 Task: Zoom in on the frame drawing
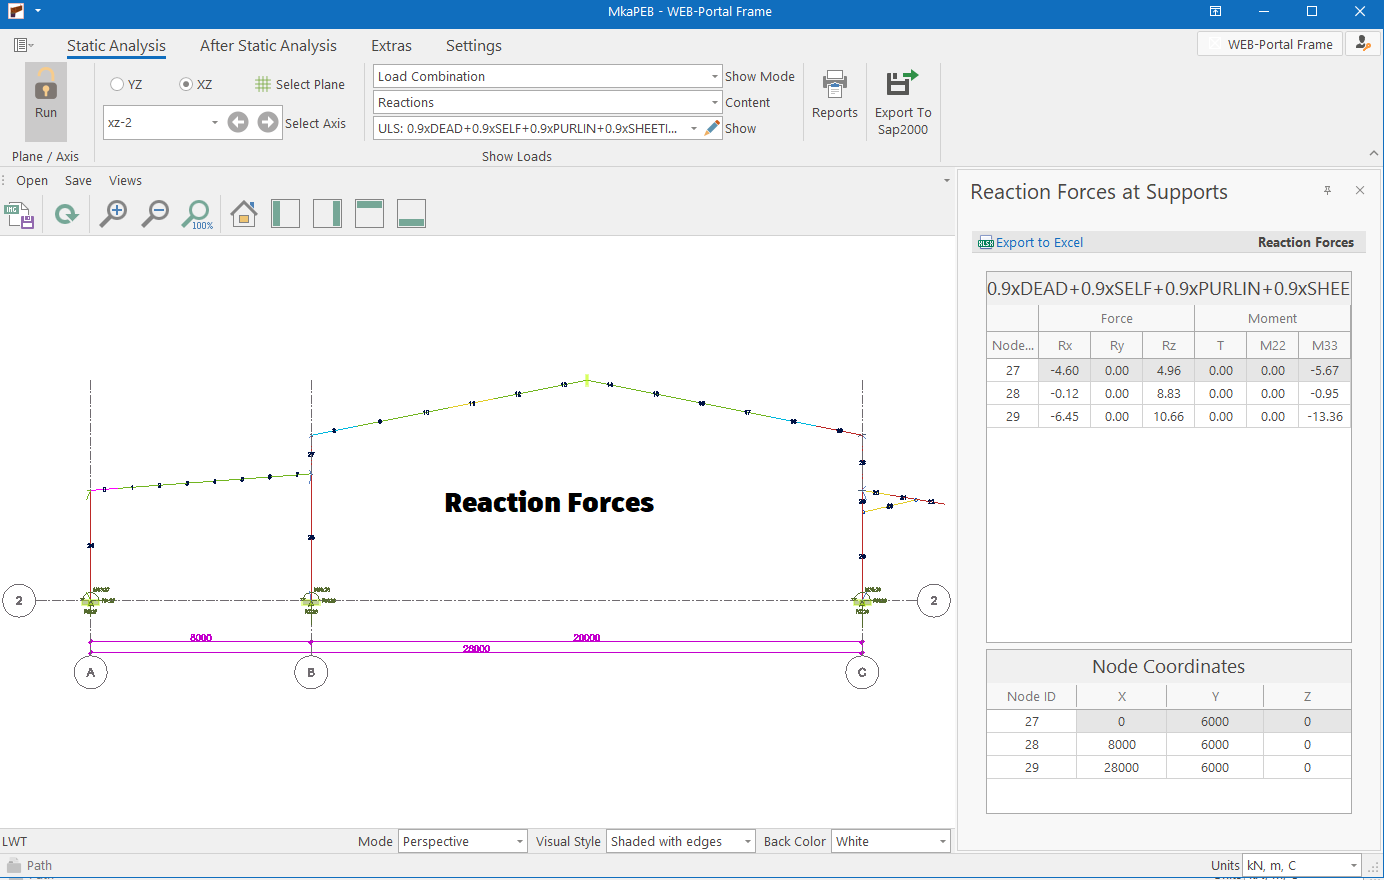(114, 213)
